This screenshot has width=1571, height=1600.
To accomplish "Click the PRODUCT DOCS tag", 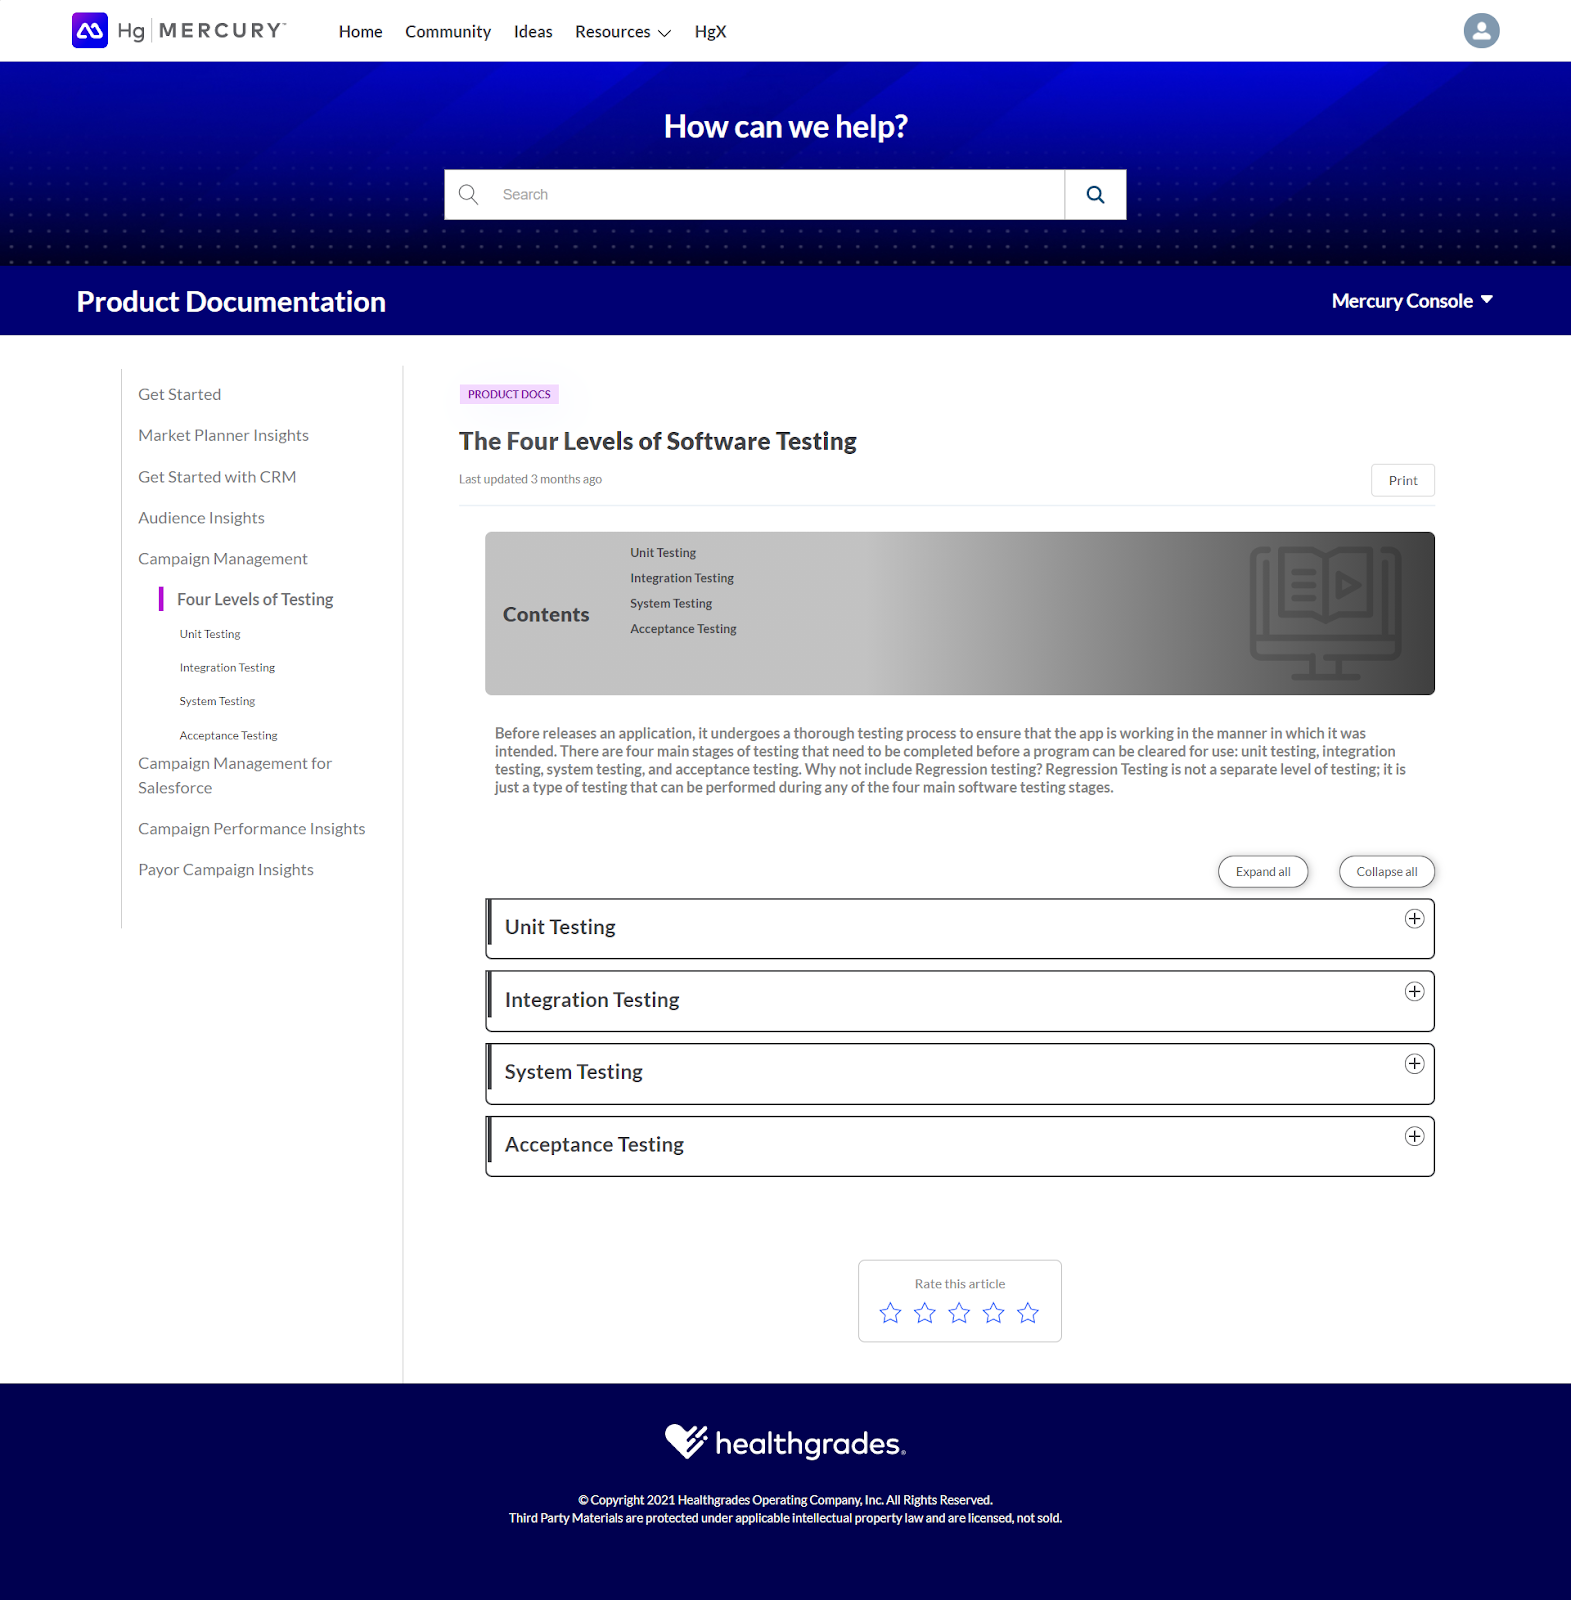I will coord(509,394).
